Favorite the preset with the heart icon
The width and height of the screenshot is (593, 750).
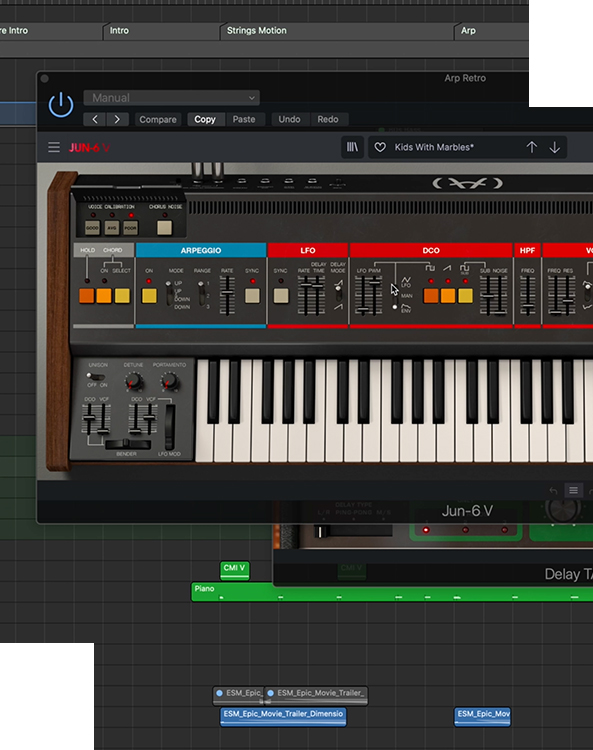[x=380, y=147]
